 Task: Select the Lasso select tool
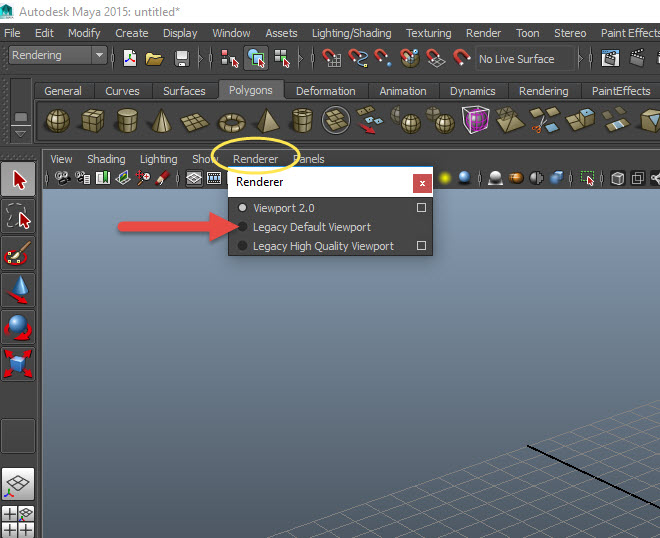pos(18,216)
